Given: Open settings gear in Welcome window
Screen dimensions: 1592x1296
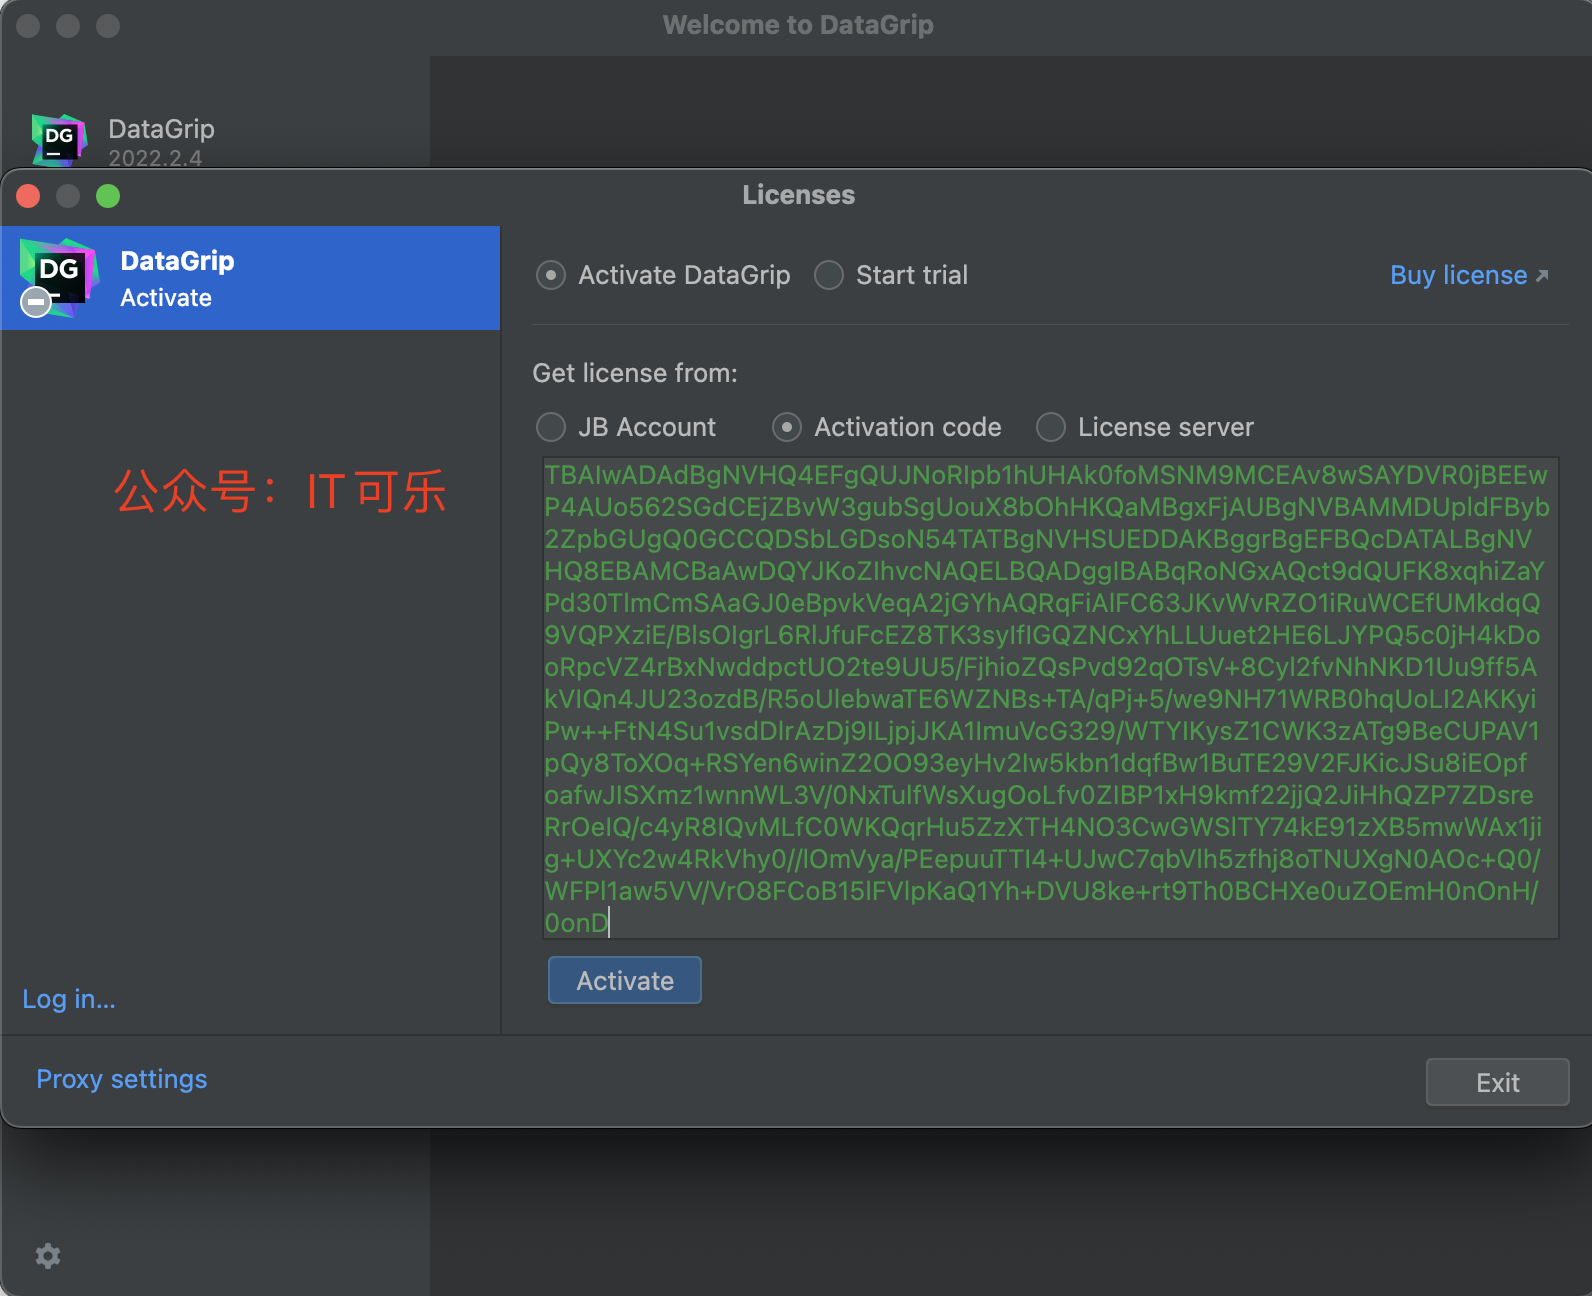Looking at the screenshot, I should [x=48, y=1256].
